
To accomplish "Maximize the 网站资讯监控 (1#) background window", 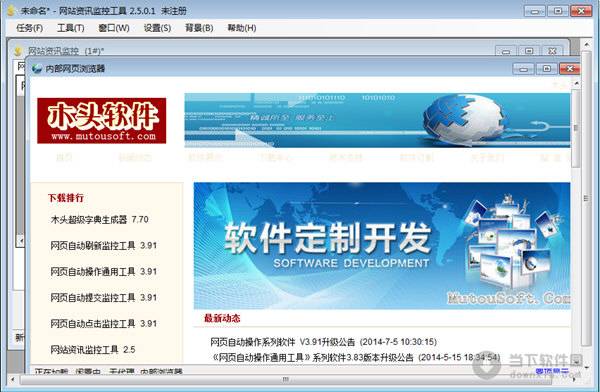I will click(529, 51).
